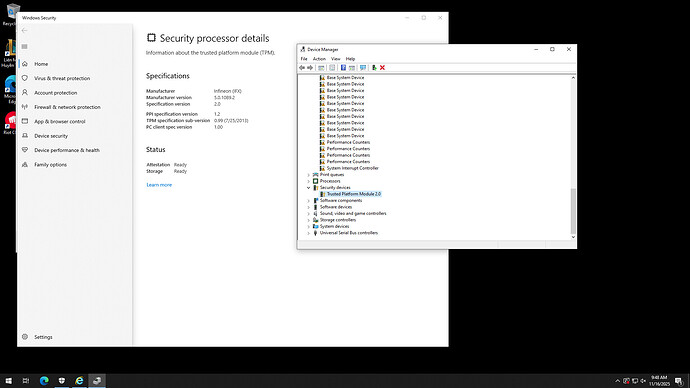This screenshot has width=690, height=388.
Task: Click the back arrow in Windows Security
Action: point(25,30)
